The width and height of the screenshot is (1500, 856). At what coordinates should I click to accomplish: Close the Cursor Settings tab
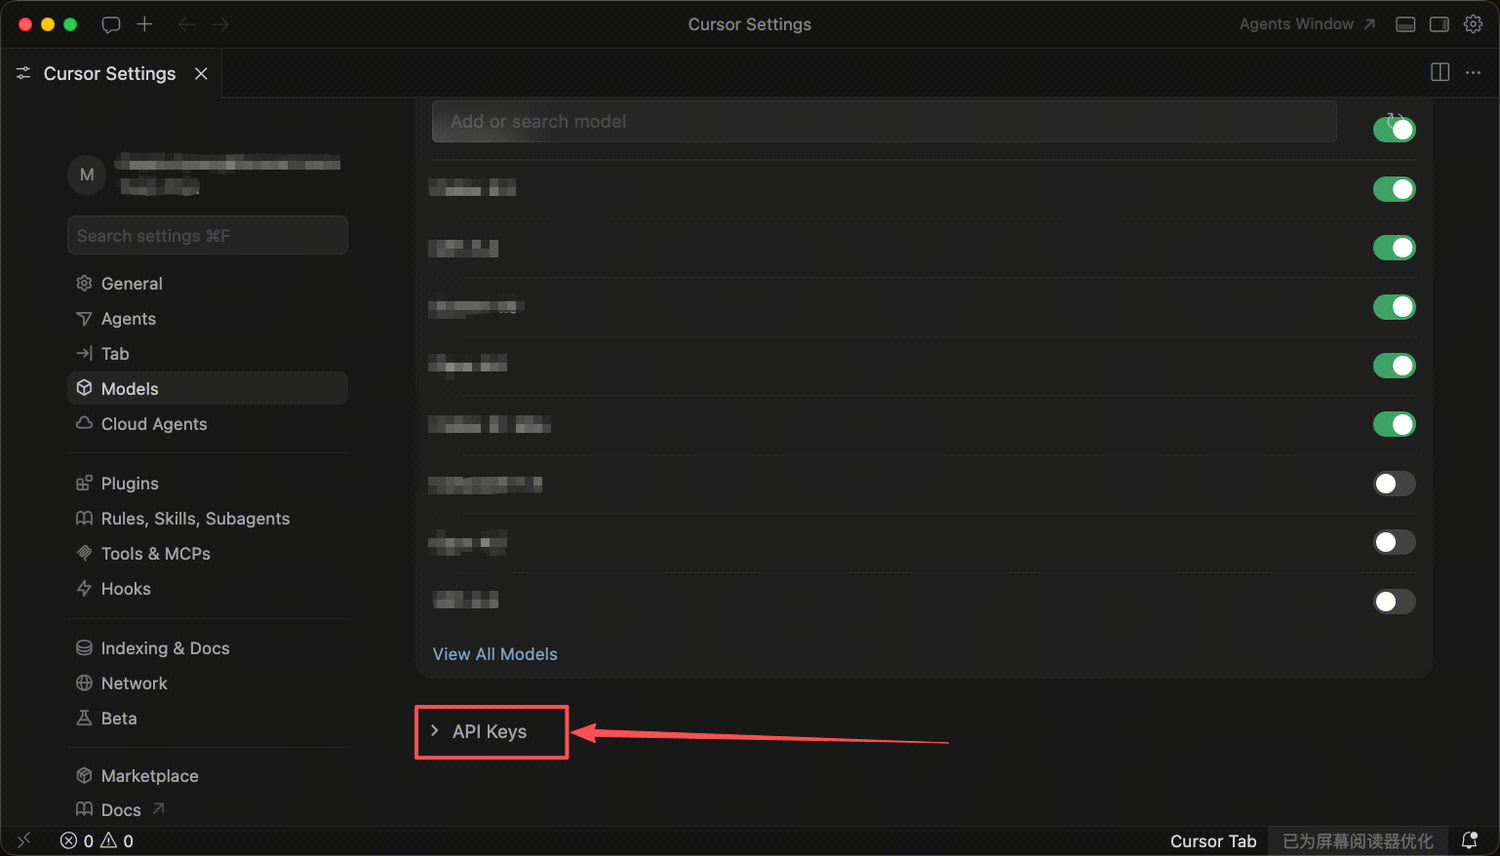[201, 74]
